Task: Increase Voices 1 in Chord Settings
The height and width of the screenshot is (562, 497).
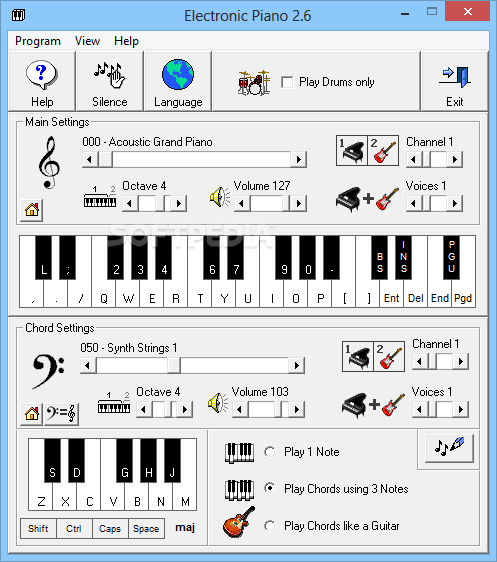Action: [461, 409]
